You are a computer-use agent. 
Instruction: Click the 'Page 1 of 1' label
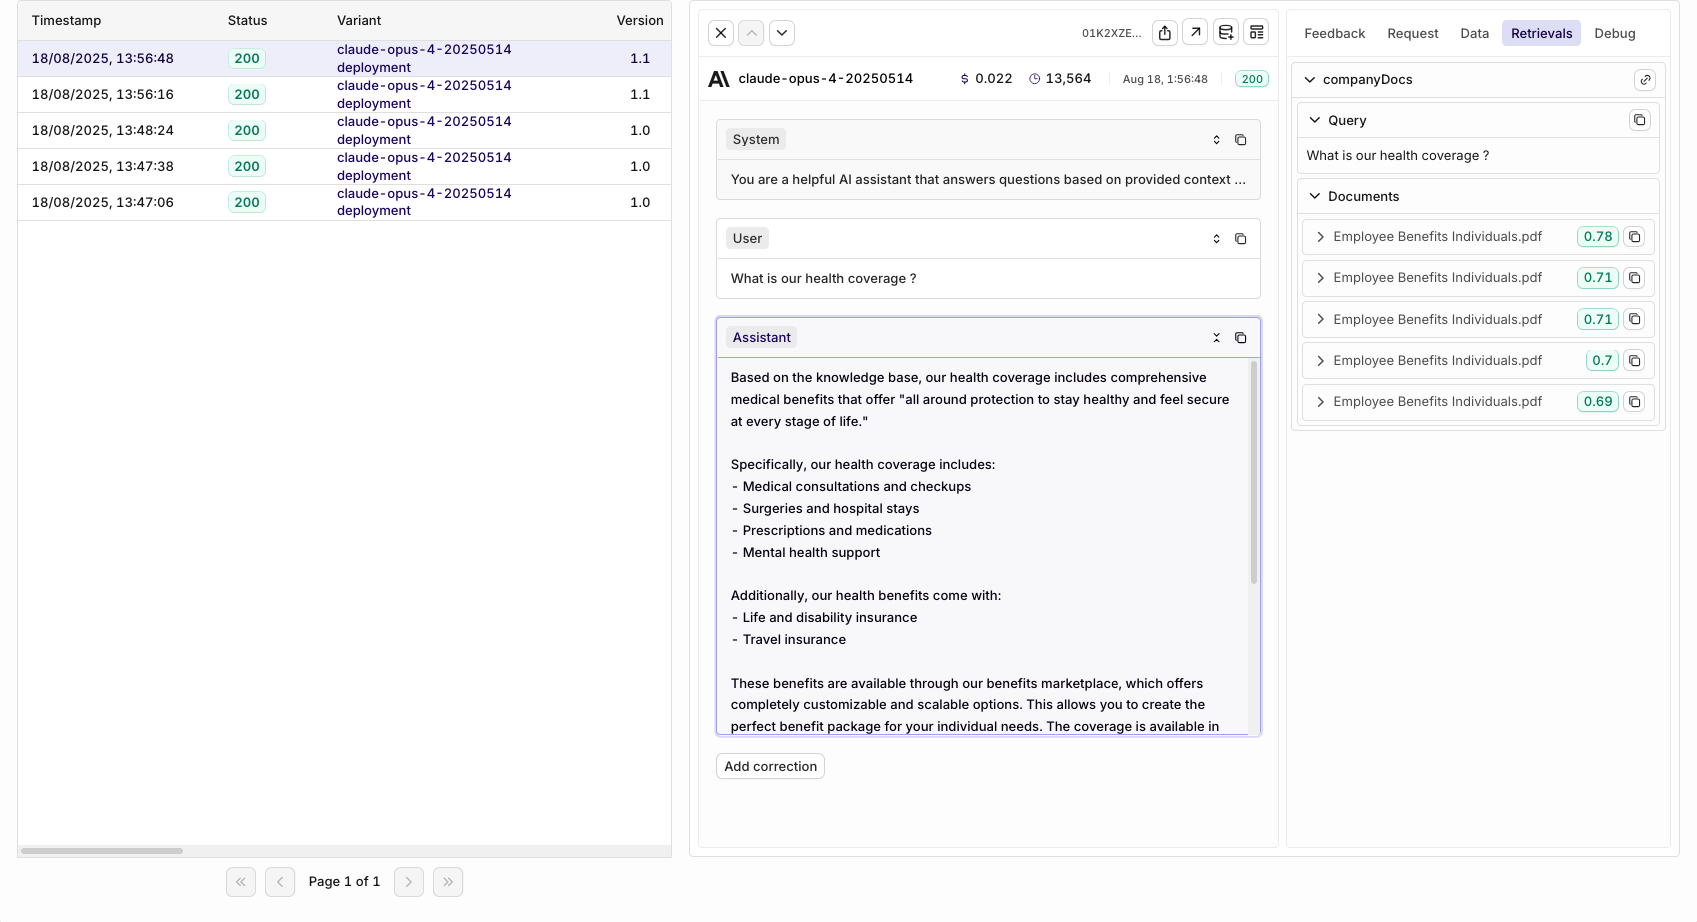(x=344, y=882)
